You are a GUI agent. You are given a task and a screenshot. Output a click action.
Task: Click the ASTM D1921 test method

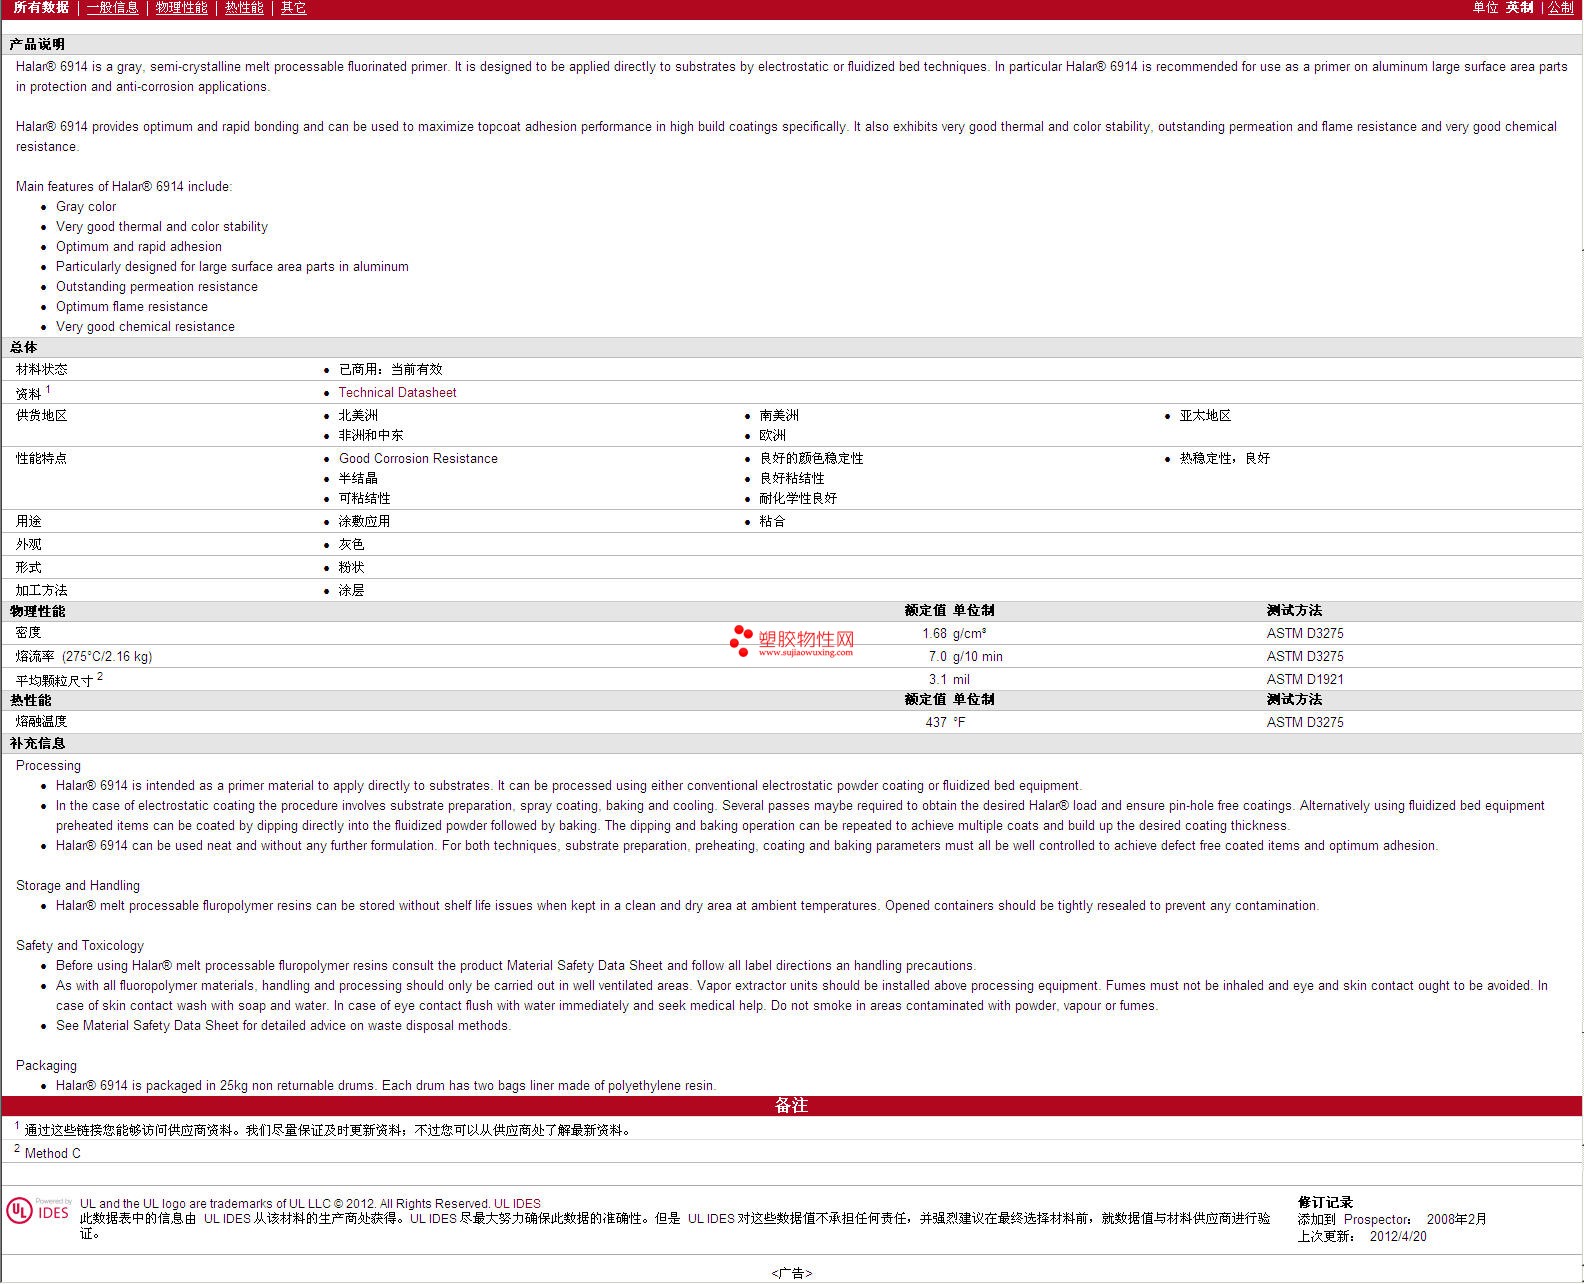point(1305,680)
